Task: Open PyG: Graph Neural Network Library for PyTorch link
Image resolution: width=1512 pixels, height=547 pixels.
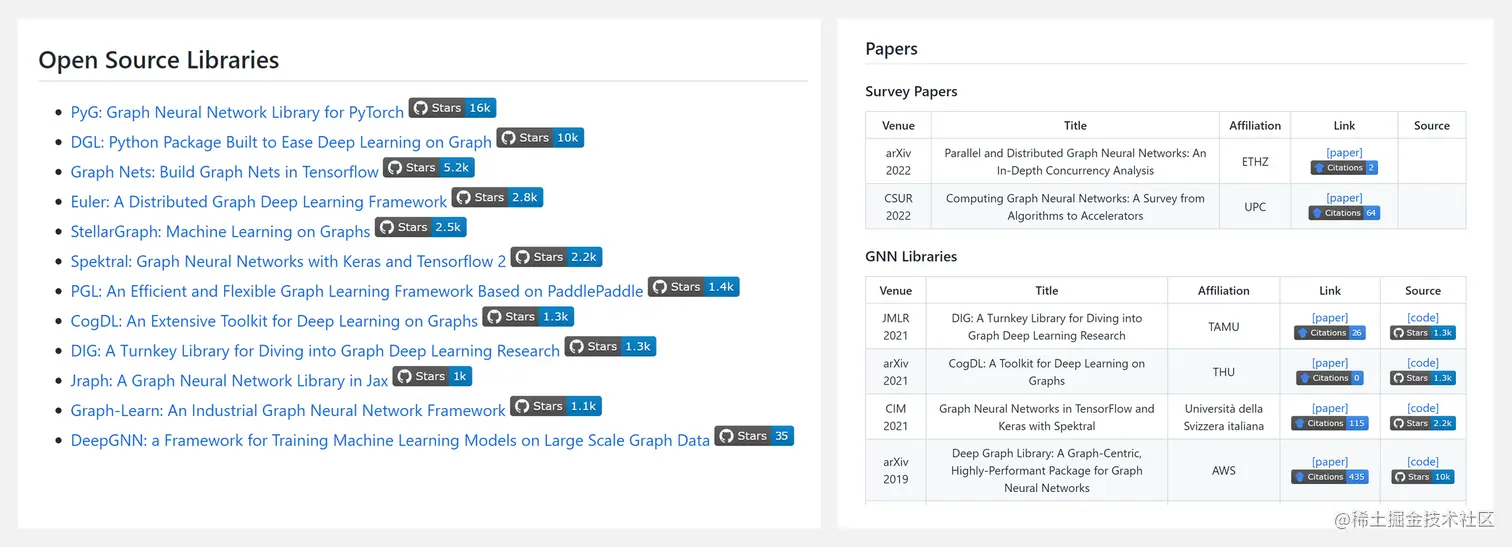Action: click(x=237, y=112)
